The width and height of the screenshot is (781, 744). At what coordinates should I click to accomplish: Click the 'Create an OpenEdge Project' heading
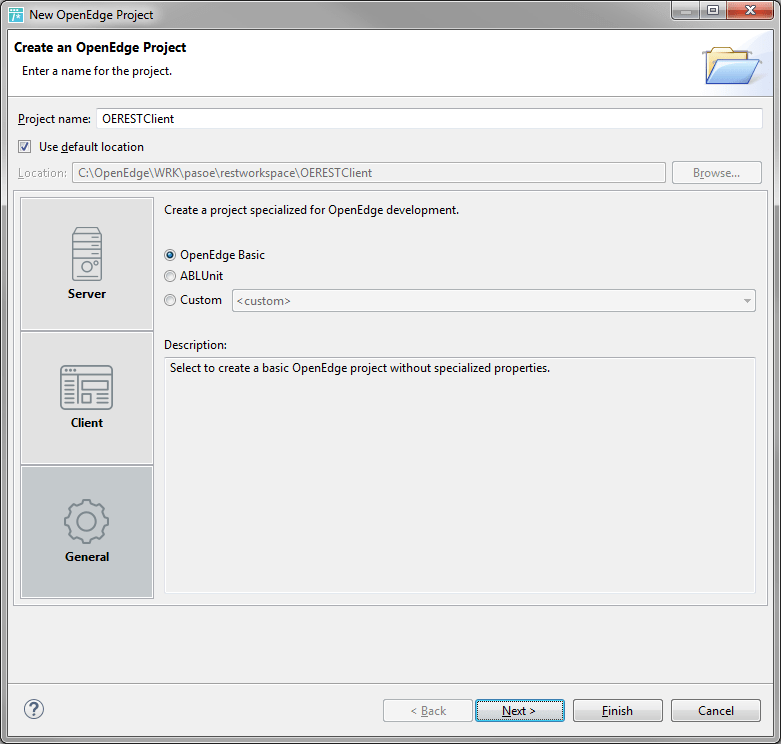click(x=100, y=47)
